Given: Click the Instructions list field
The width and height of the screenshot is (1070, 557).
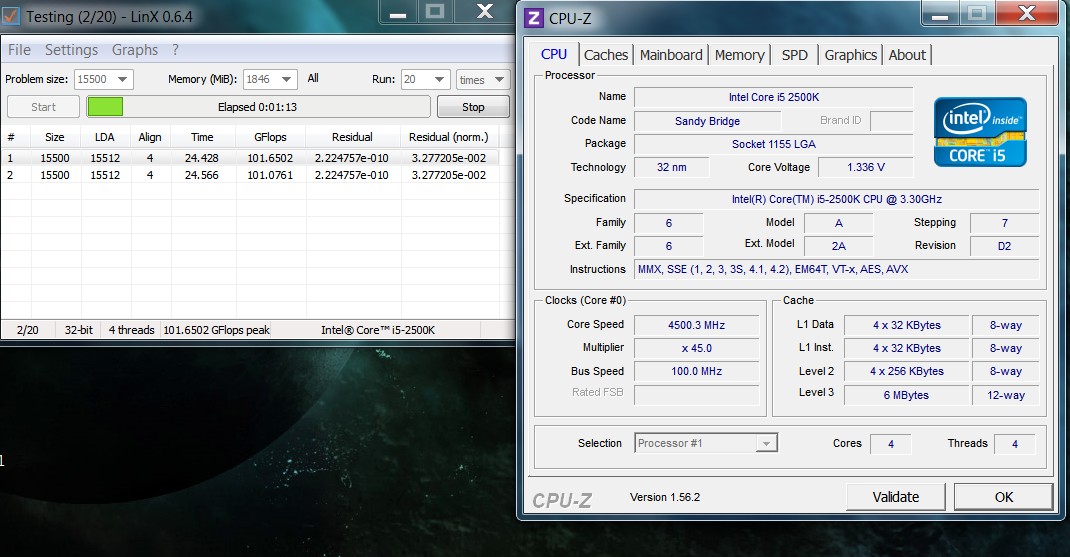Looking at the screenshot, I should (x=837, y=269).
